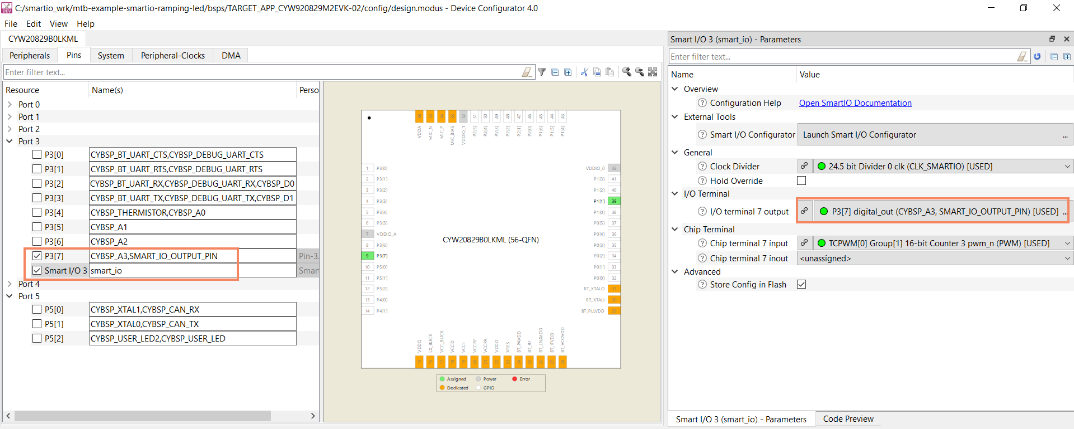The image size is (1074, 429).
Task: Click the help icon beside Hold Override
Action: pos(702,180)
